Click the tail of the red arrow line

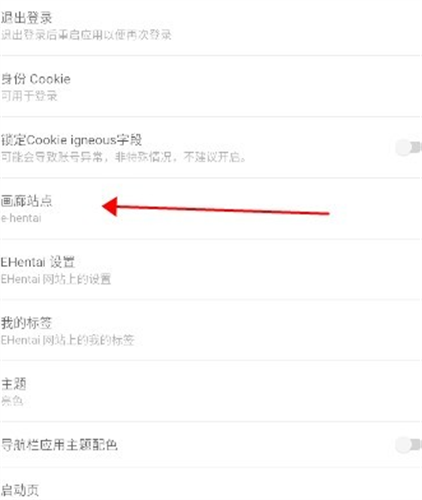coord(325,213)
